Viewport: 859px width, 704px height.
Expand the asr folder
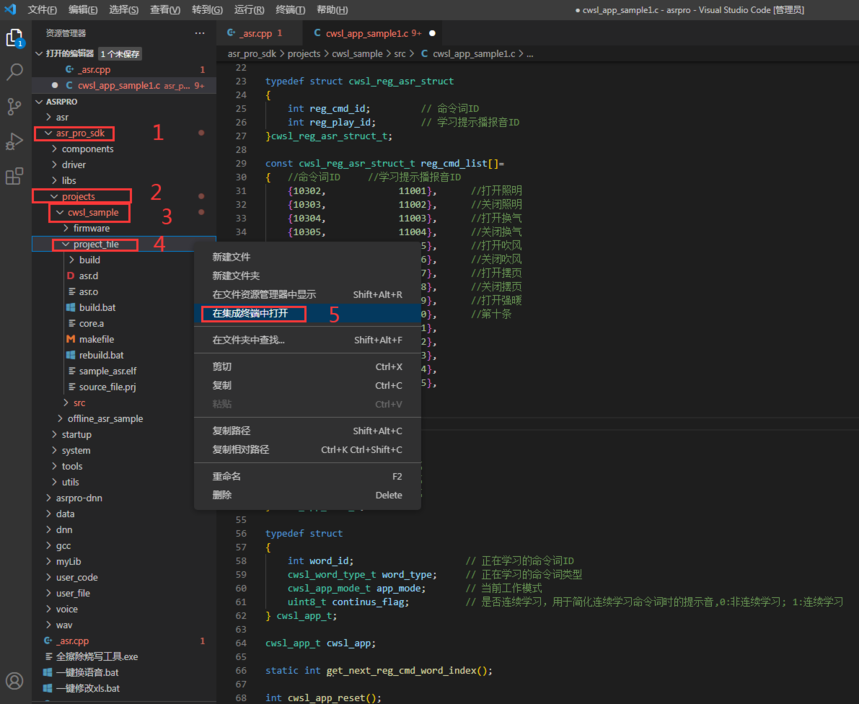click(49, 117)
